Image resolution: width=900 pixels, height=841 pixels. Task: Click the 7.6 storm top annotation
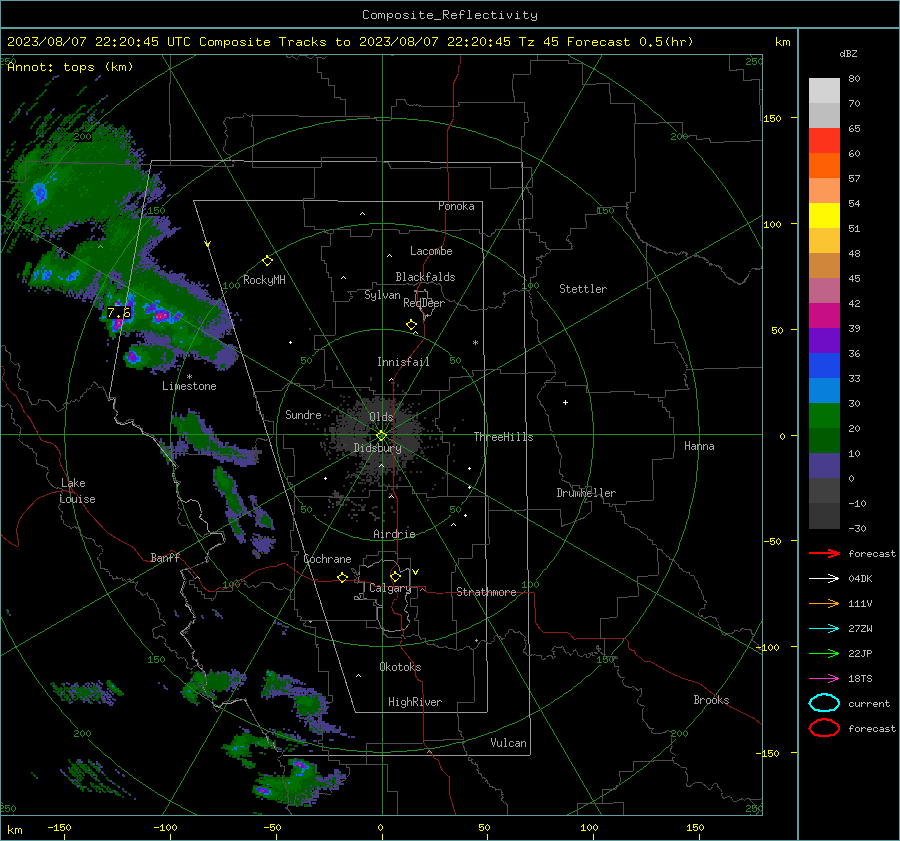tap(119, 313)
